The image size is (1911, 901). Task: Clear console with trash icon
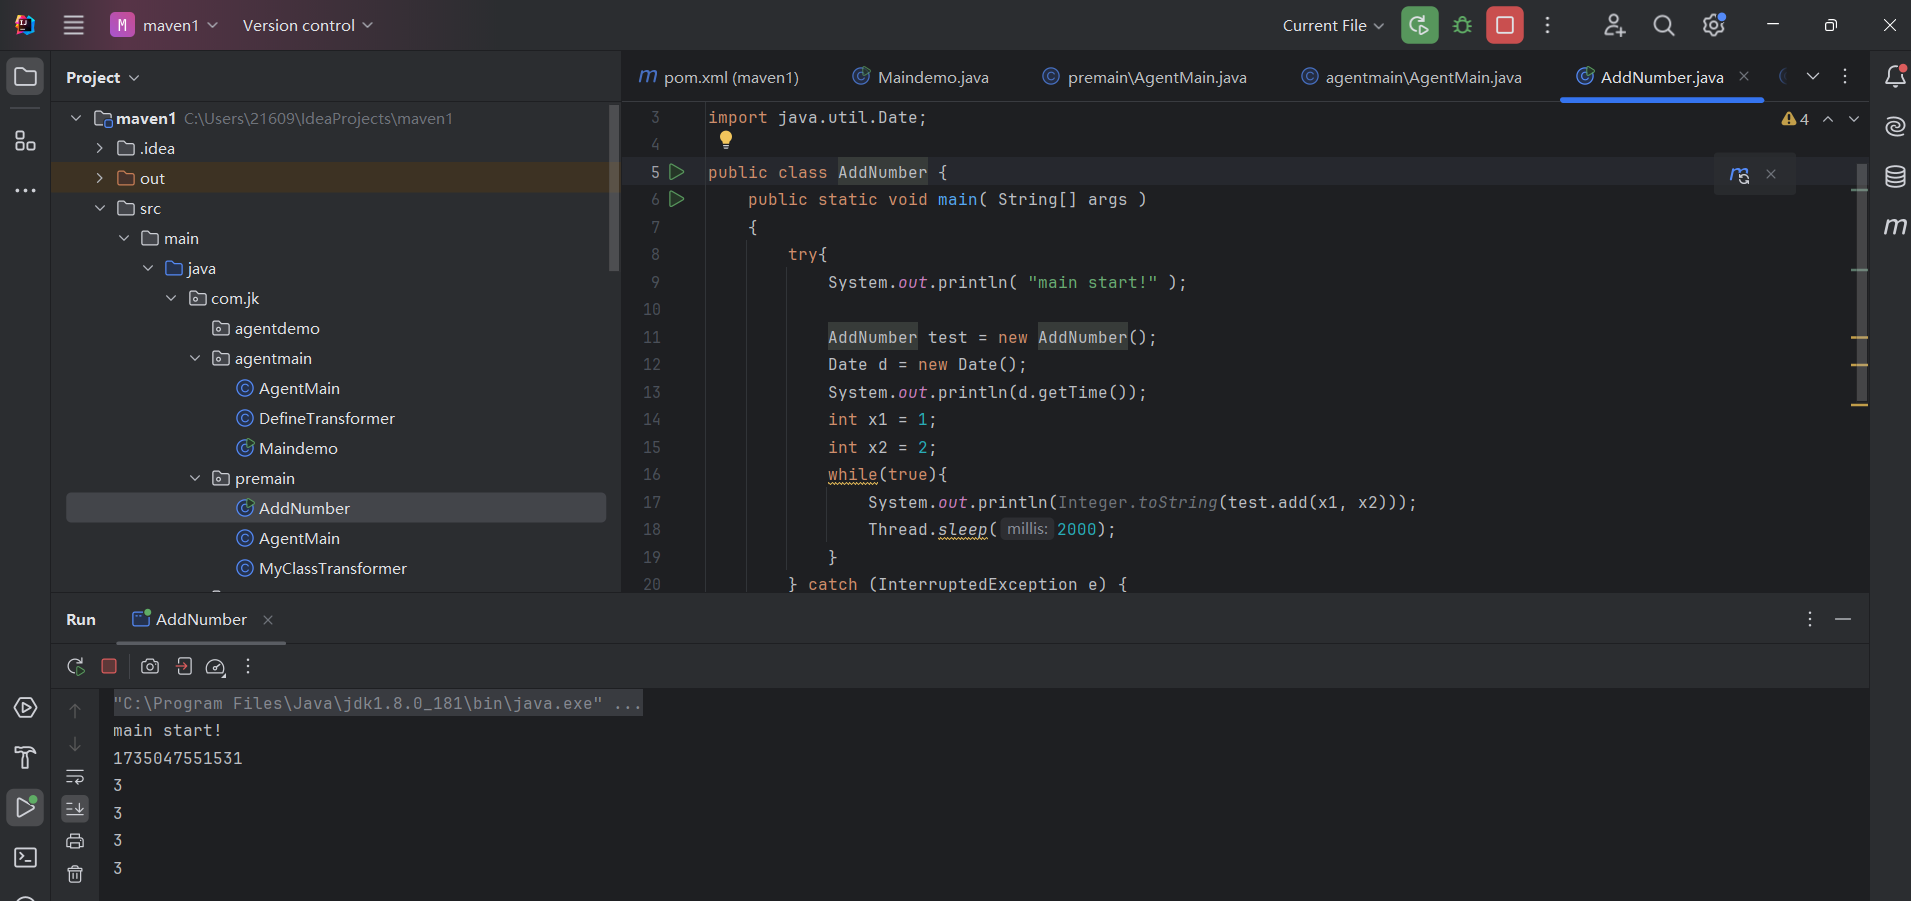pos(75,874)
